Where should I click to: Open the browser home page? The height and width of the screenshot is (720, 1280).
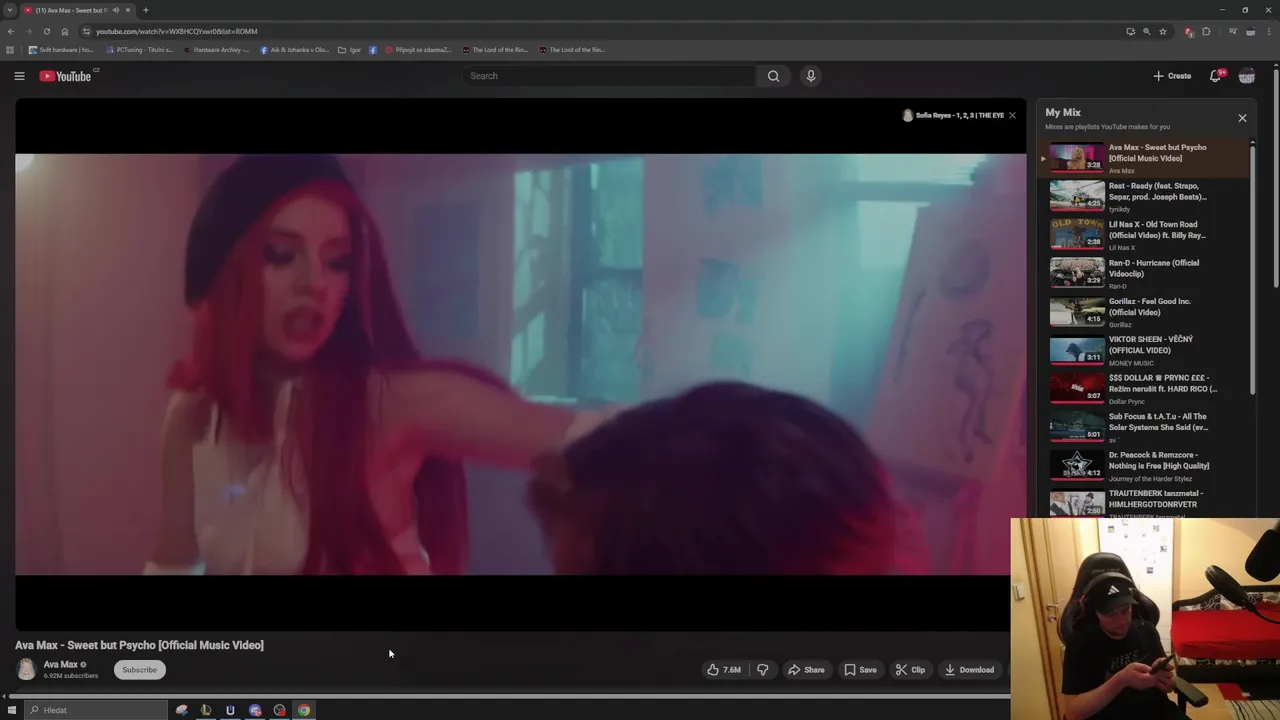click(x=65, y=31)
